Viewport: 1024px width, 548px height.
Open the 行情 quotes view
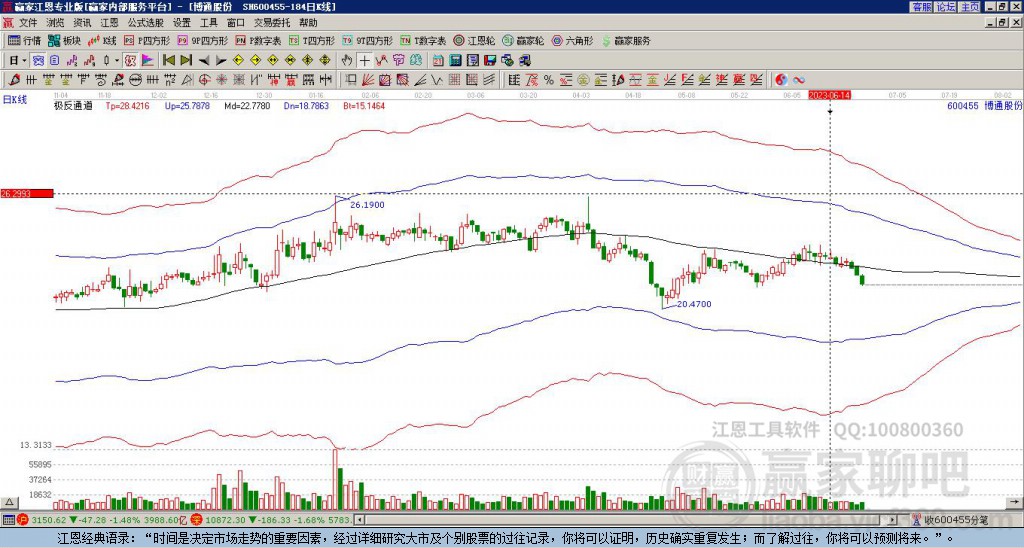[x=24, y=40]
